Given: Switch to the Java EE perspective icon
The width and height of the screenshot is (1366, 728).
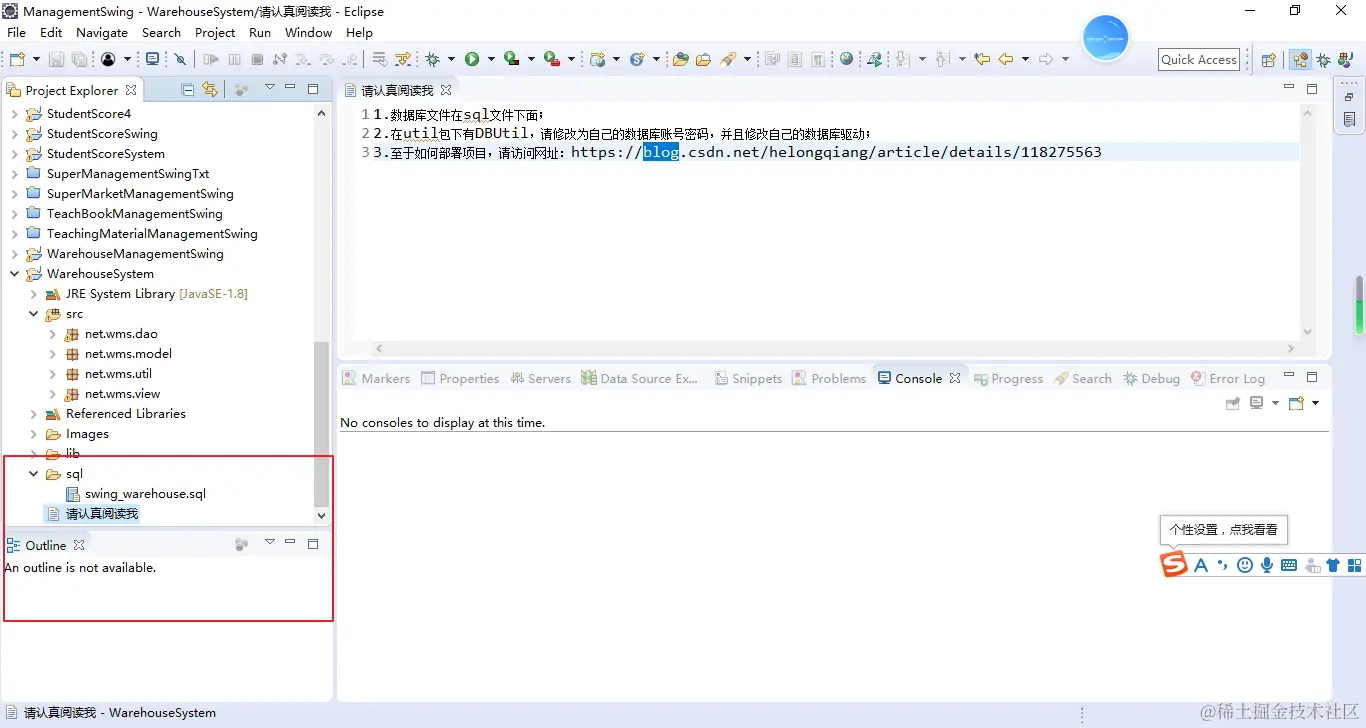Looking at the screenshot, I should (1300, 60).
